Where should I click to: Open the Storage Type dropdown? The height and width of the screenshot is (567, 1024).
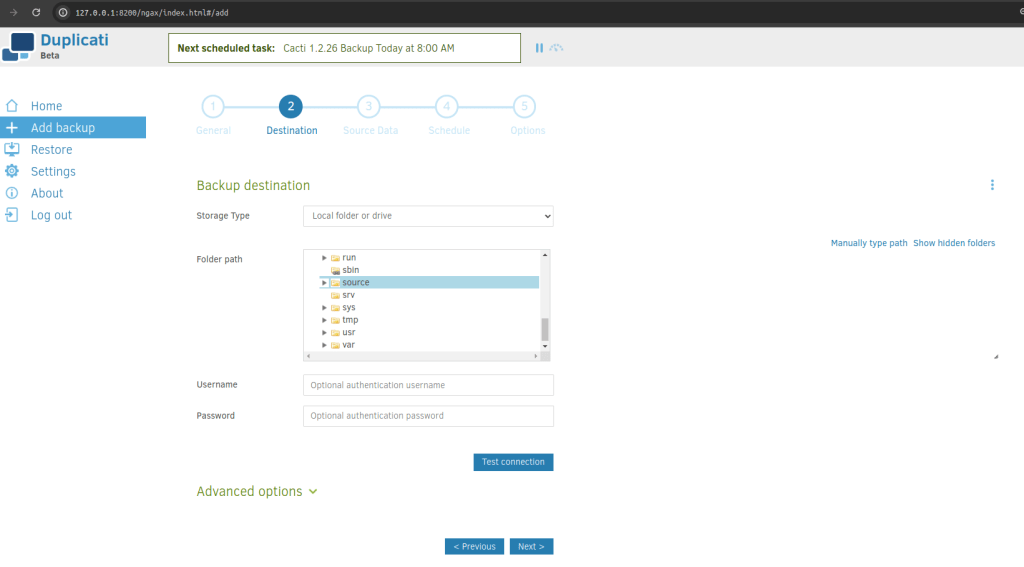click(x=428, y=216)
